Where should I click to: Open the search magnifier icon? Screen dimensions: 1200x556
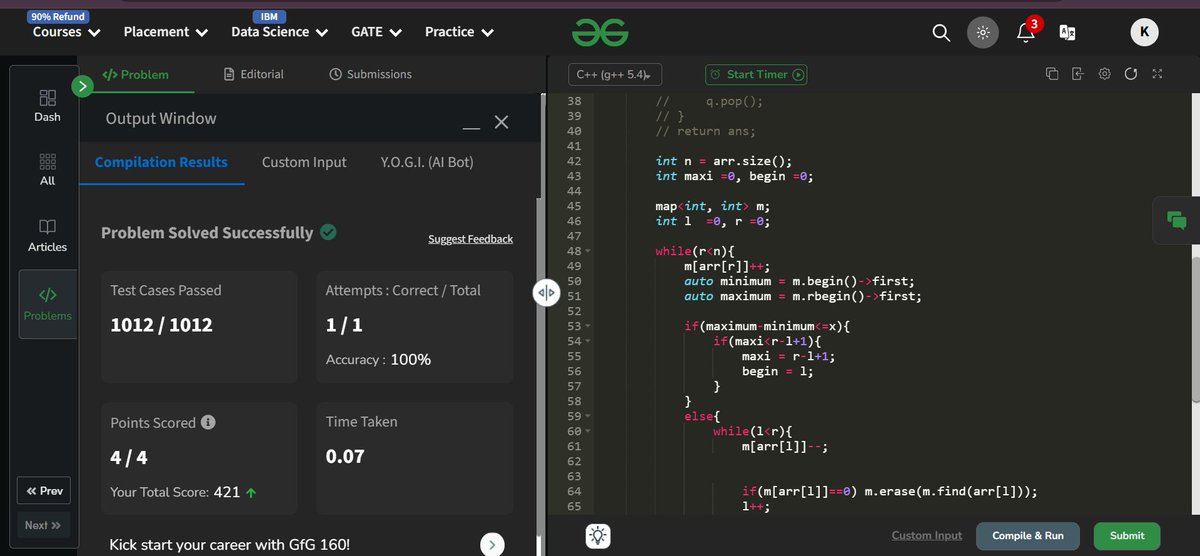tap(941, 33)
